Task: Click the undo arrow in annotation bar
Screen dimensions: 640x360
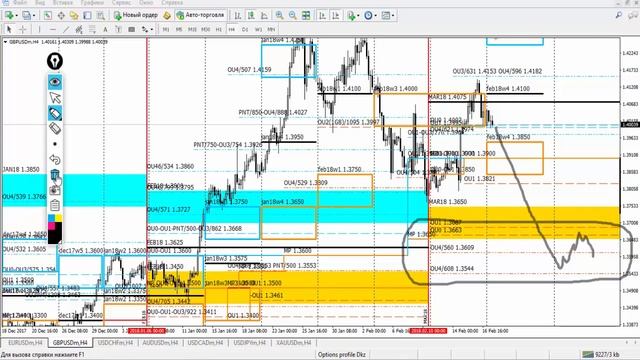Action: pyautogui.click(x=55, y=159)
